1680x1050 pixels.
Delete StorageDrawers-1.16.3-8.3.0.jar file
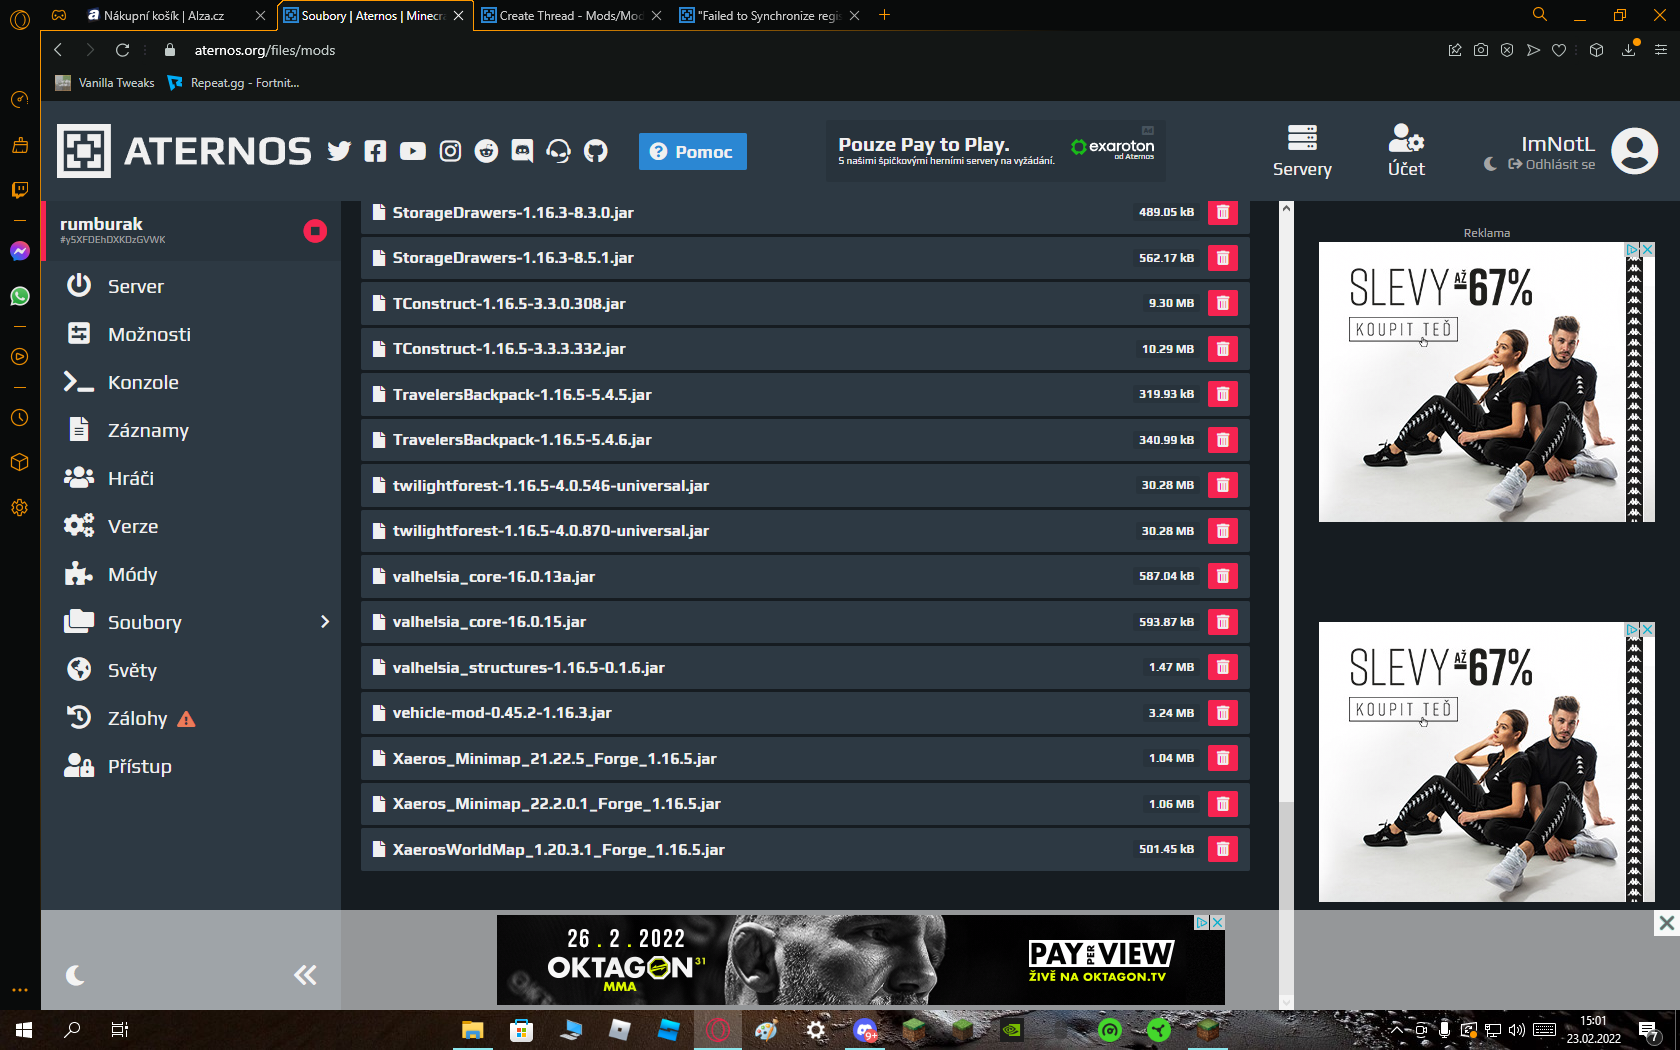click(1222, 212)
